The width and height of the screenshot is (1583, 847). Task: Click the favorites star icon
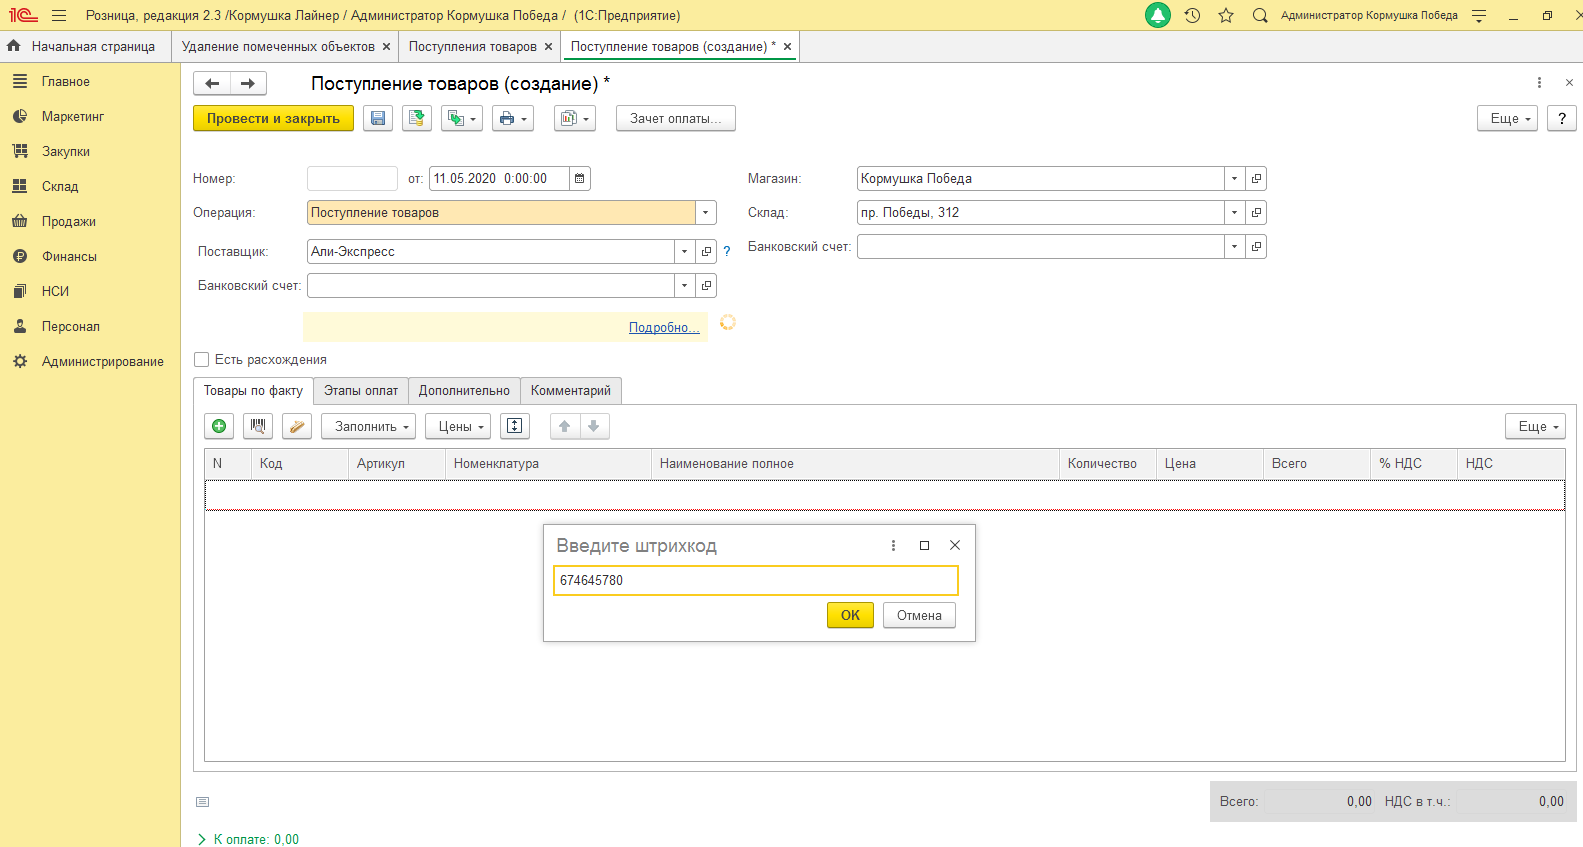(1226, 16)
